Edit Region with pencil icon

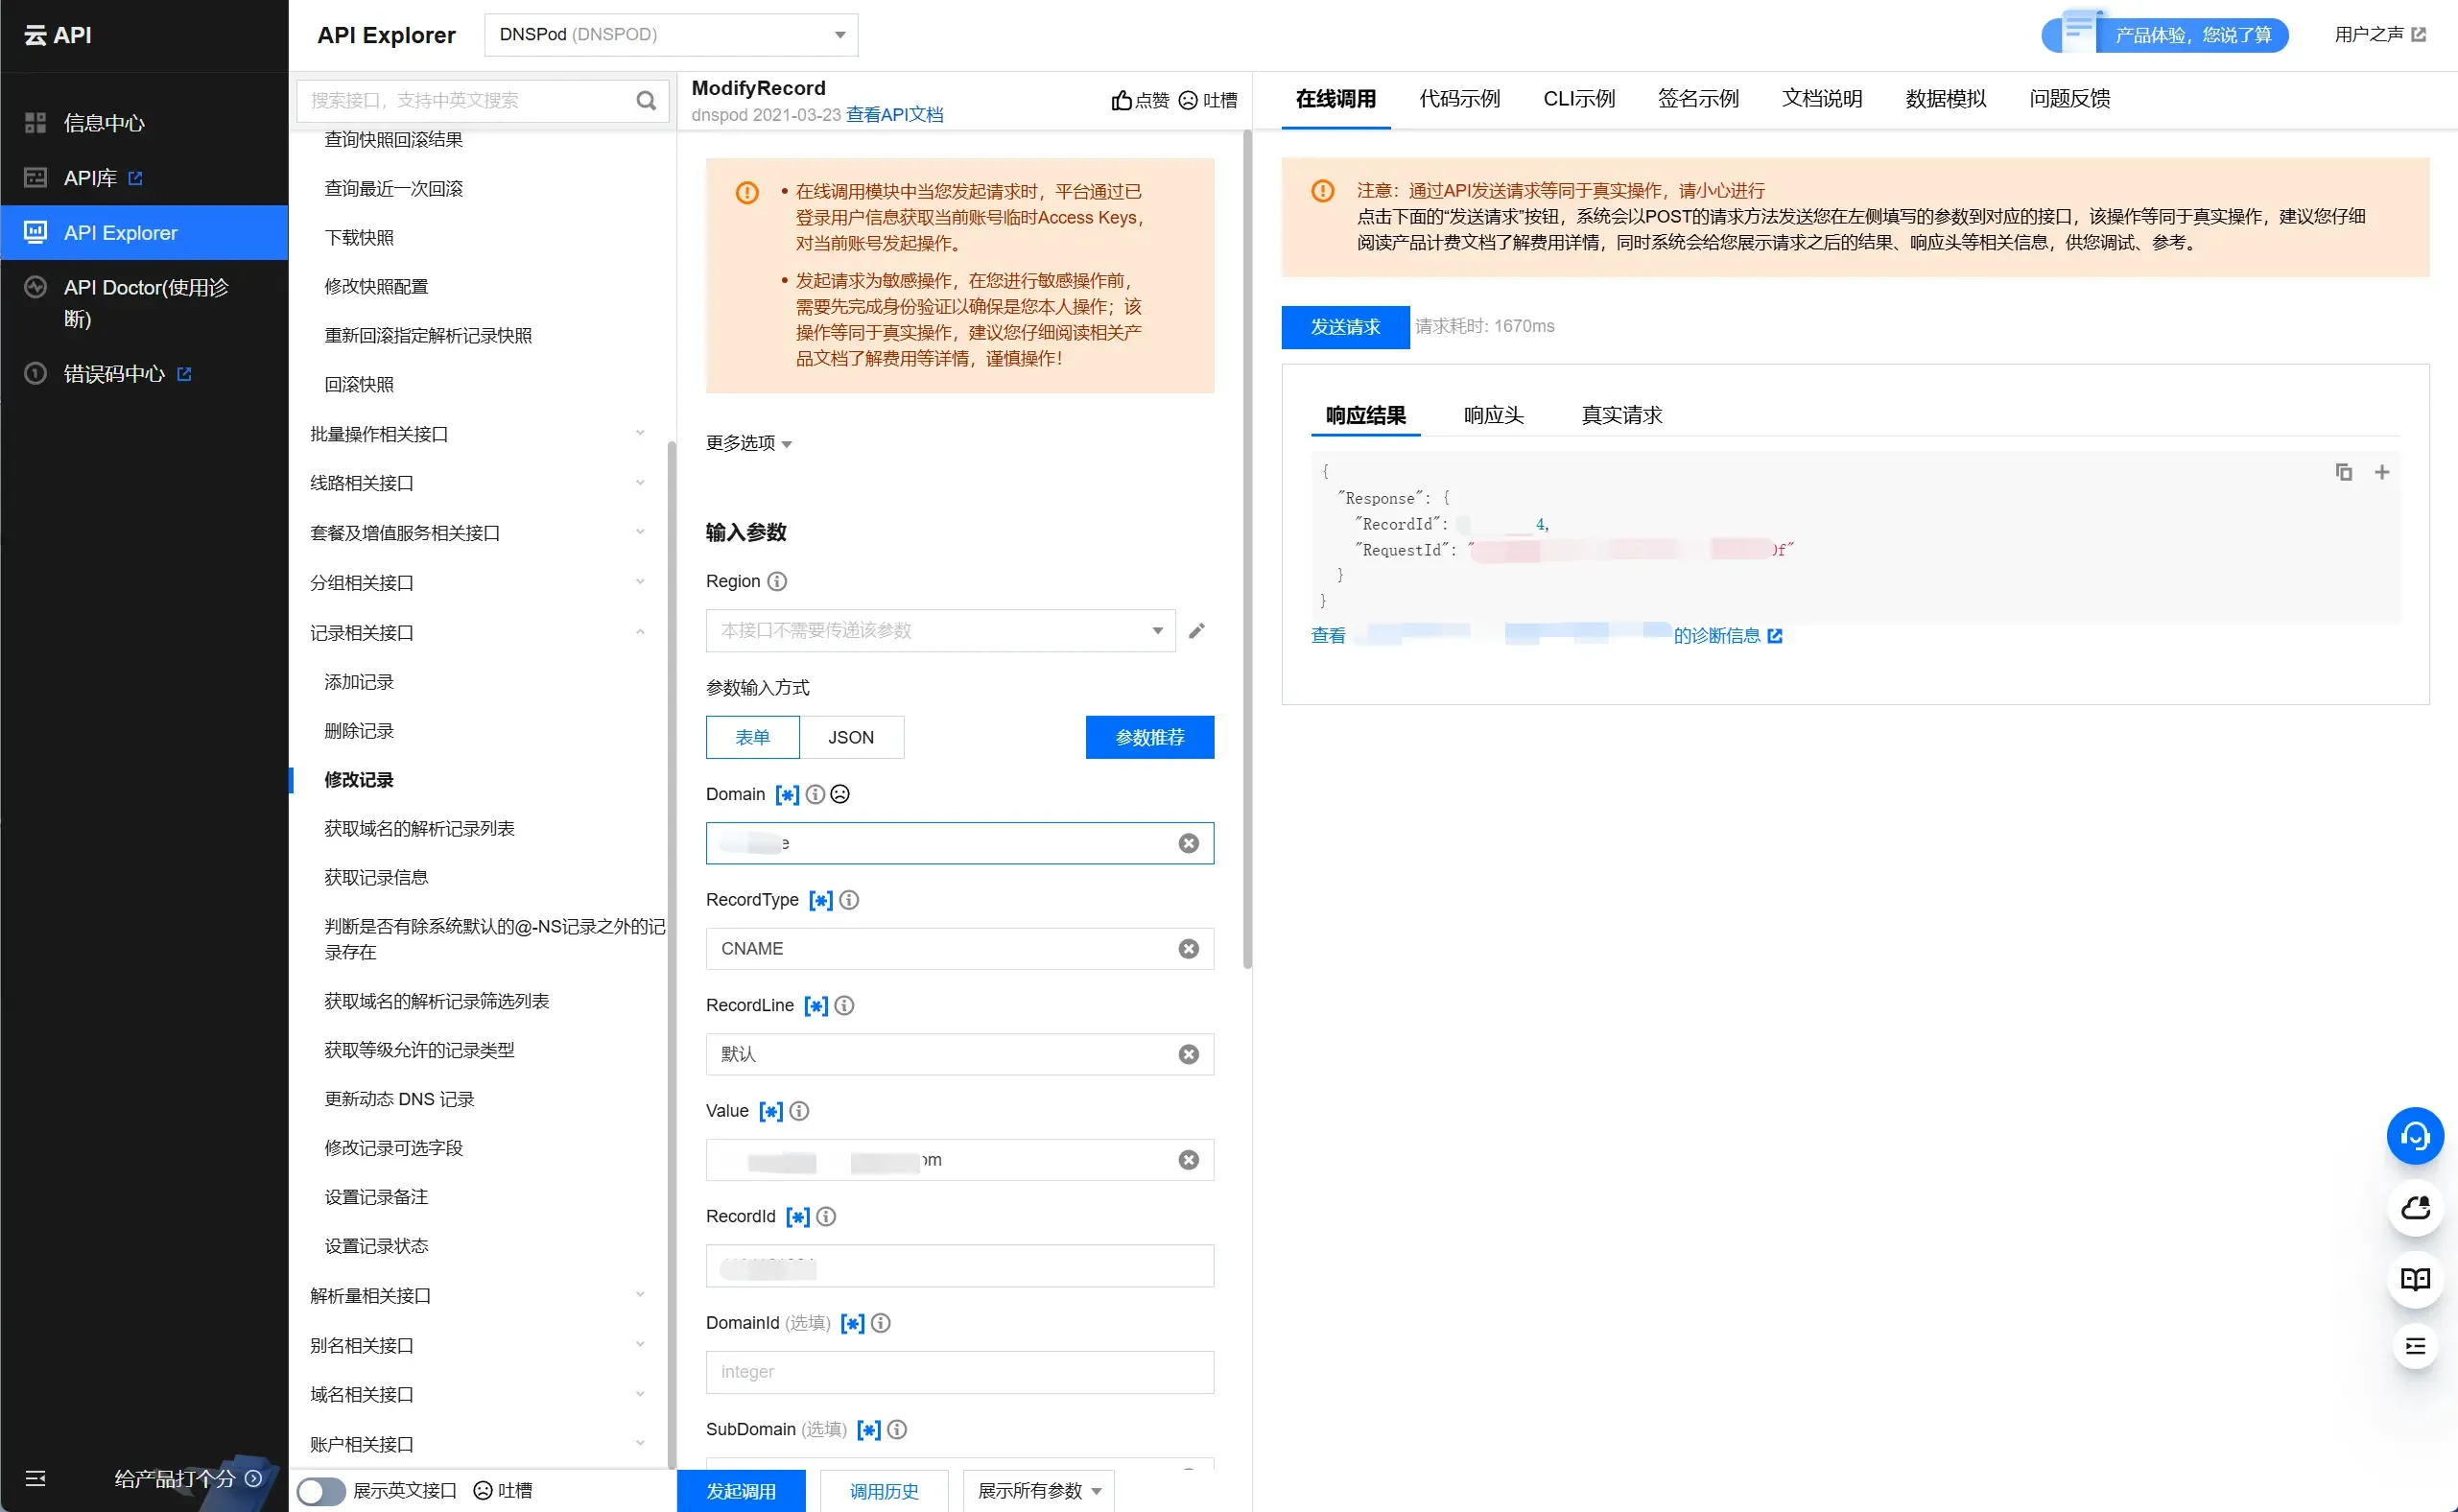tap(1196, 631)
